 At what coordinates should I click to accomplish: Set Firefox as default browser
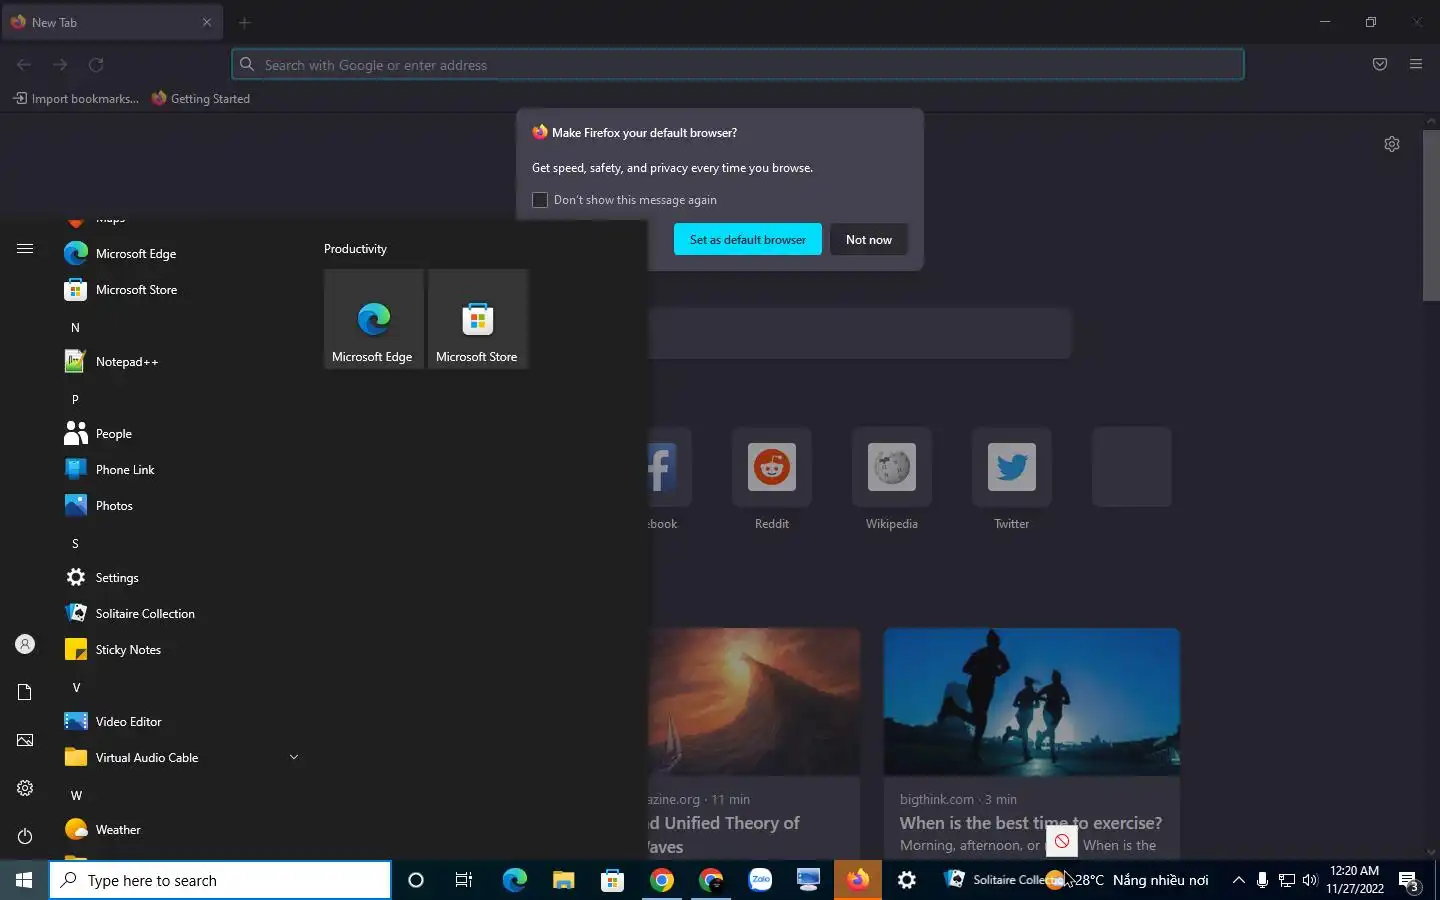point(748,239)
